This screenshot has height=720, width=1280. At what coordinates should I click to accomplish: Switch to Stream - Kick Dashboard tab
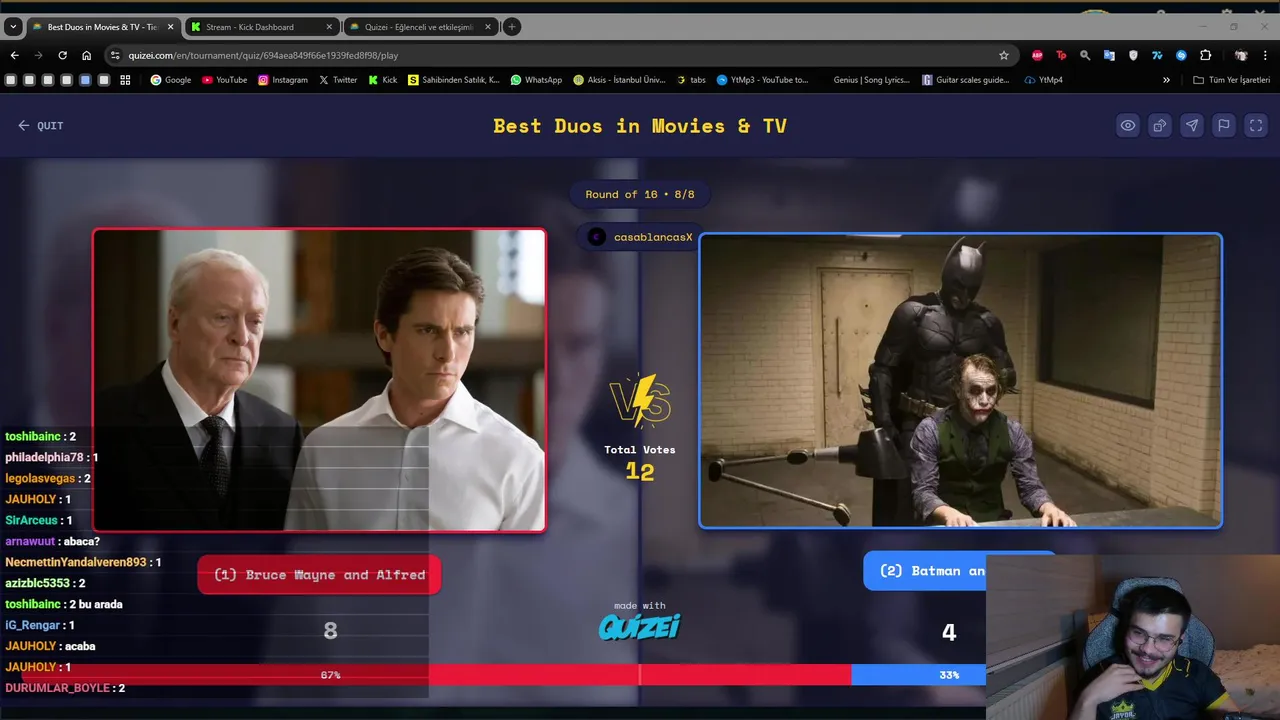pos(262,27)
